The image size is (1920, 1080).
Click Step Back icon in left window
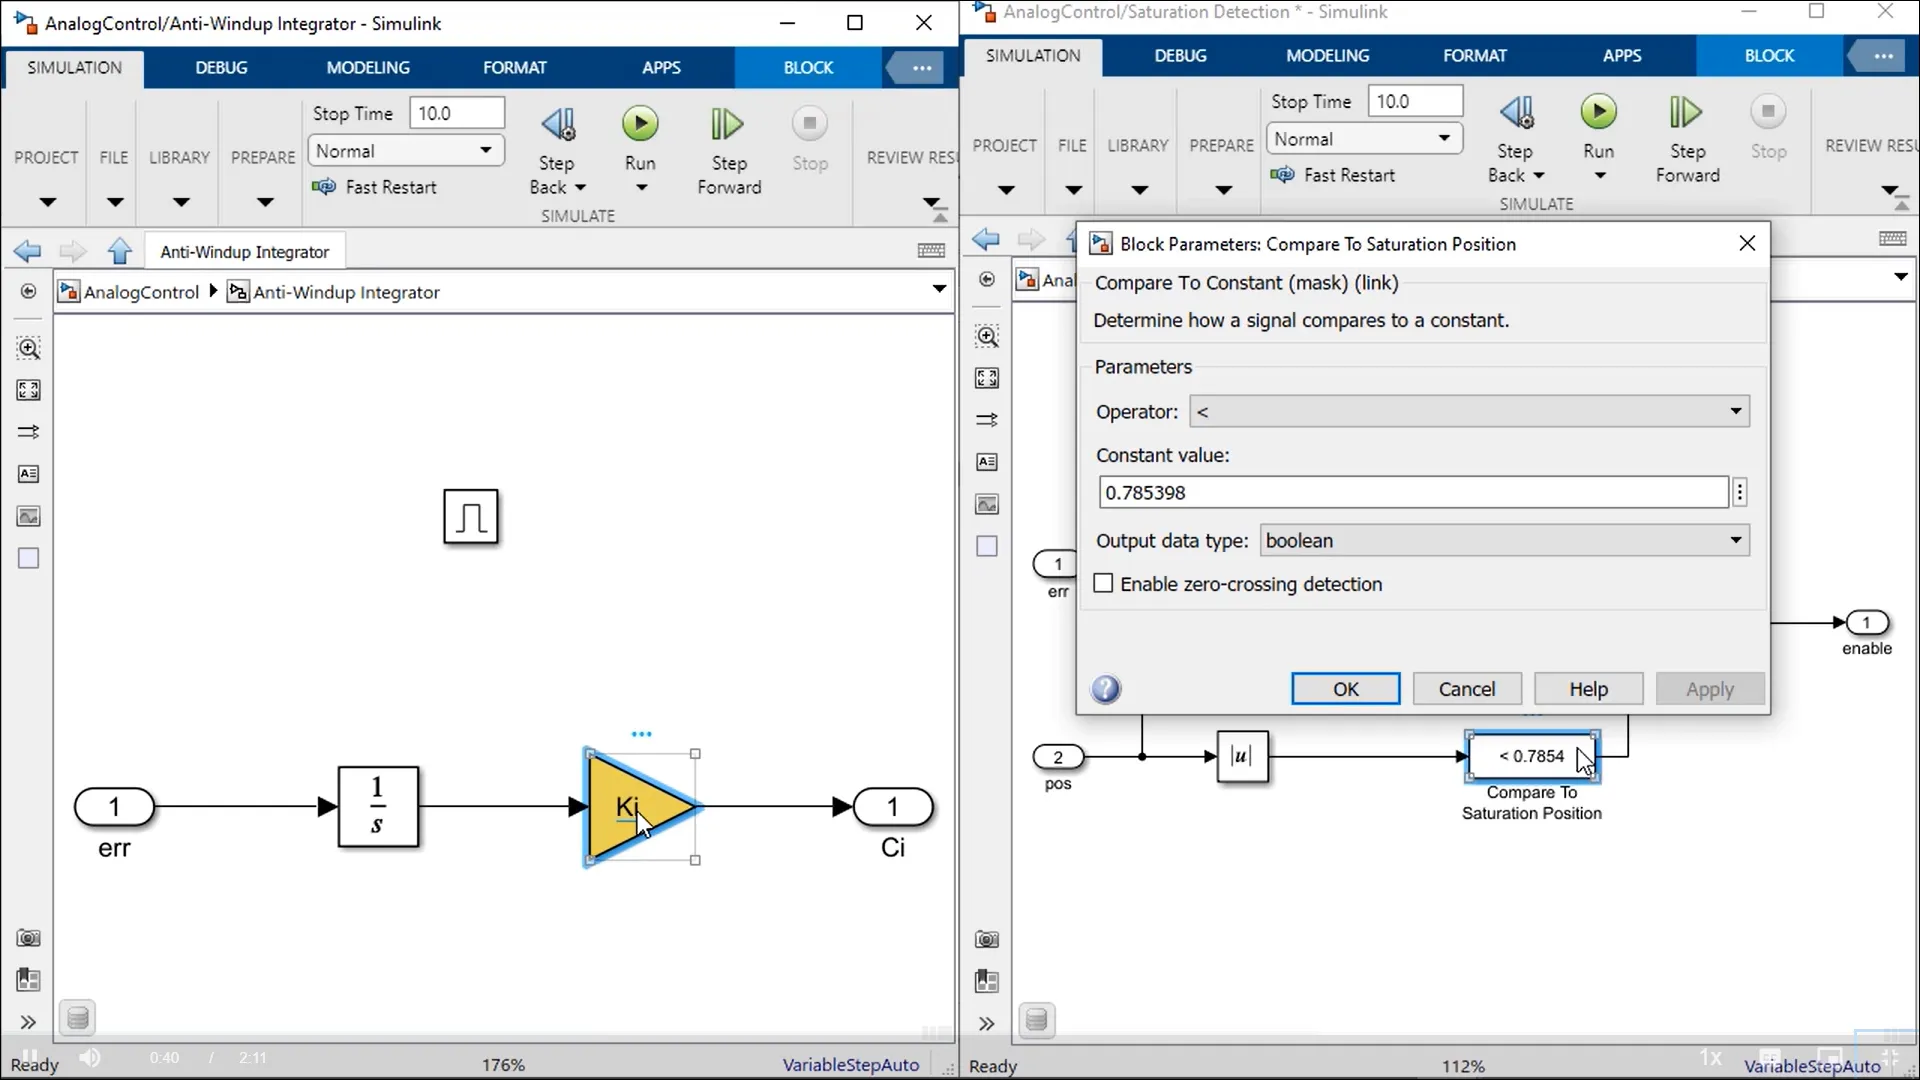click(557, 125)
